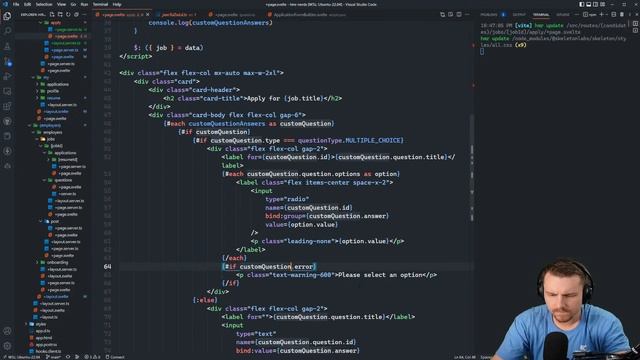The width and height of the screenshot is (640, 360).
Task: Click New Folder icon in Explorer header
Action: click(60, 14)
